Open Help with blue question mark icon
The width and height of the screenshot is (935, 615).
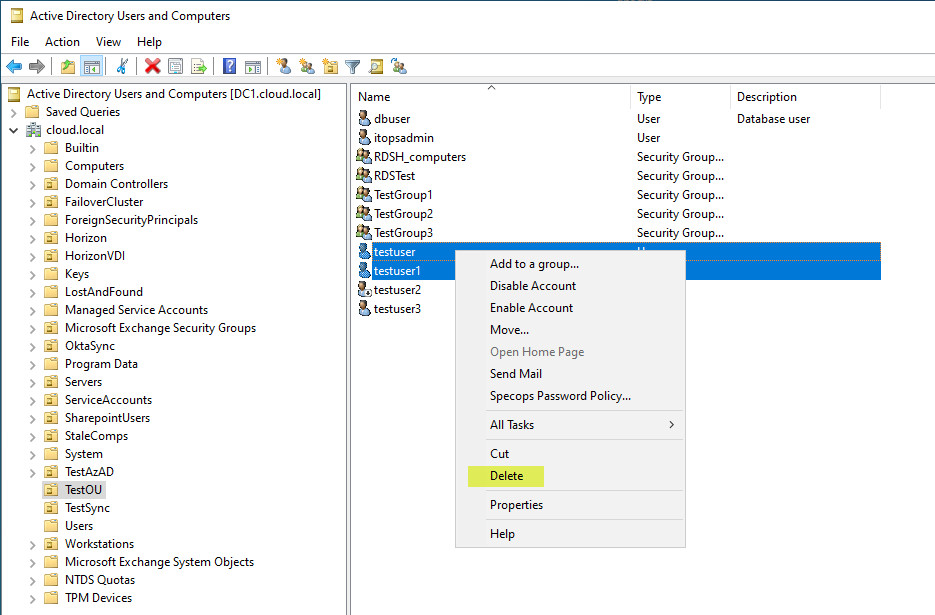(x=230, y=66)
